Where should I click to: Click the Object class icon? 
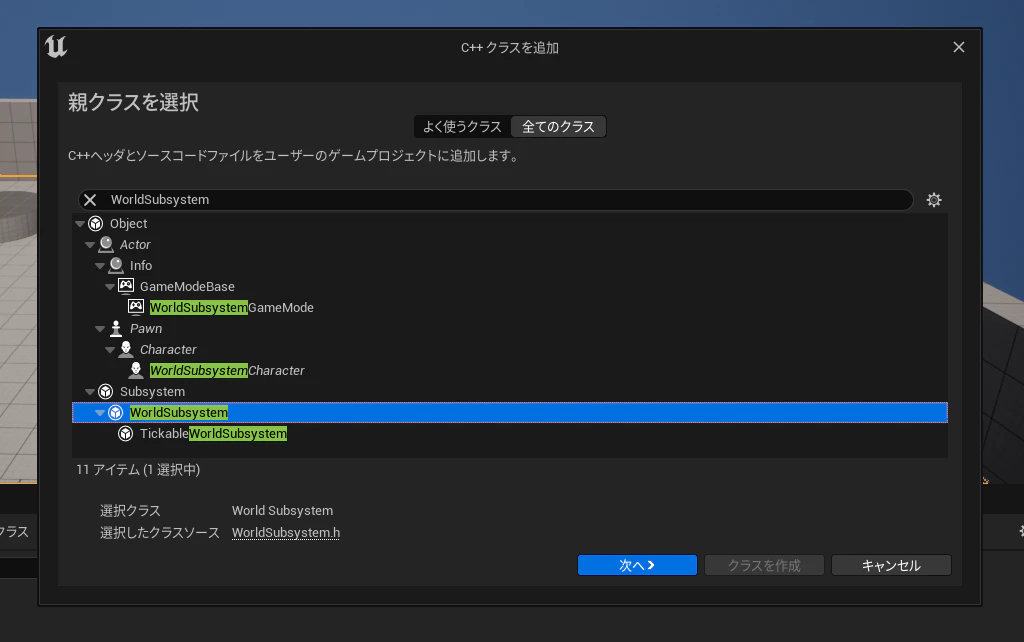95,223
